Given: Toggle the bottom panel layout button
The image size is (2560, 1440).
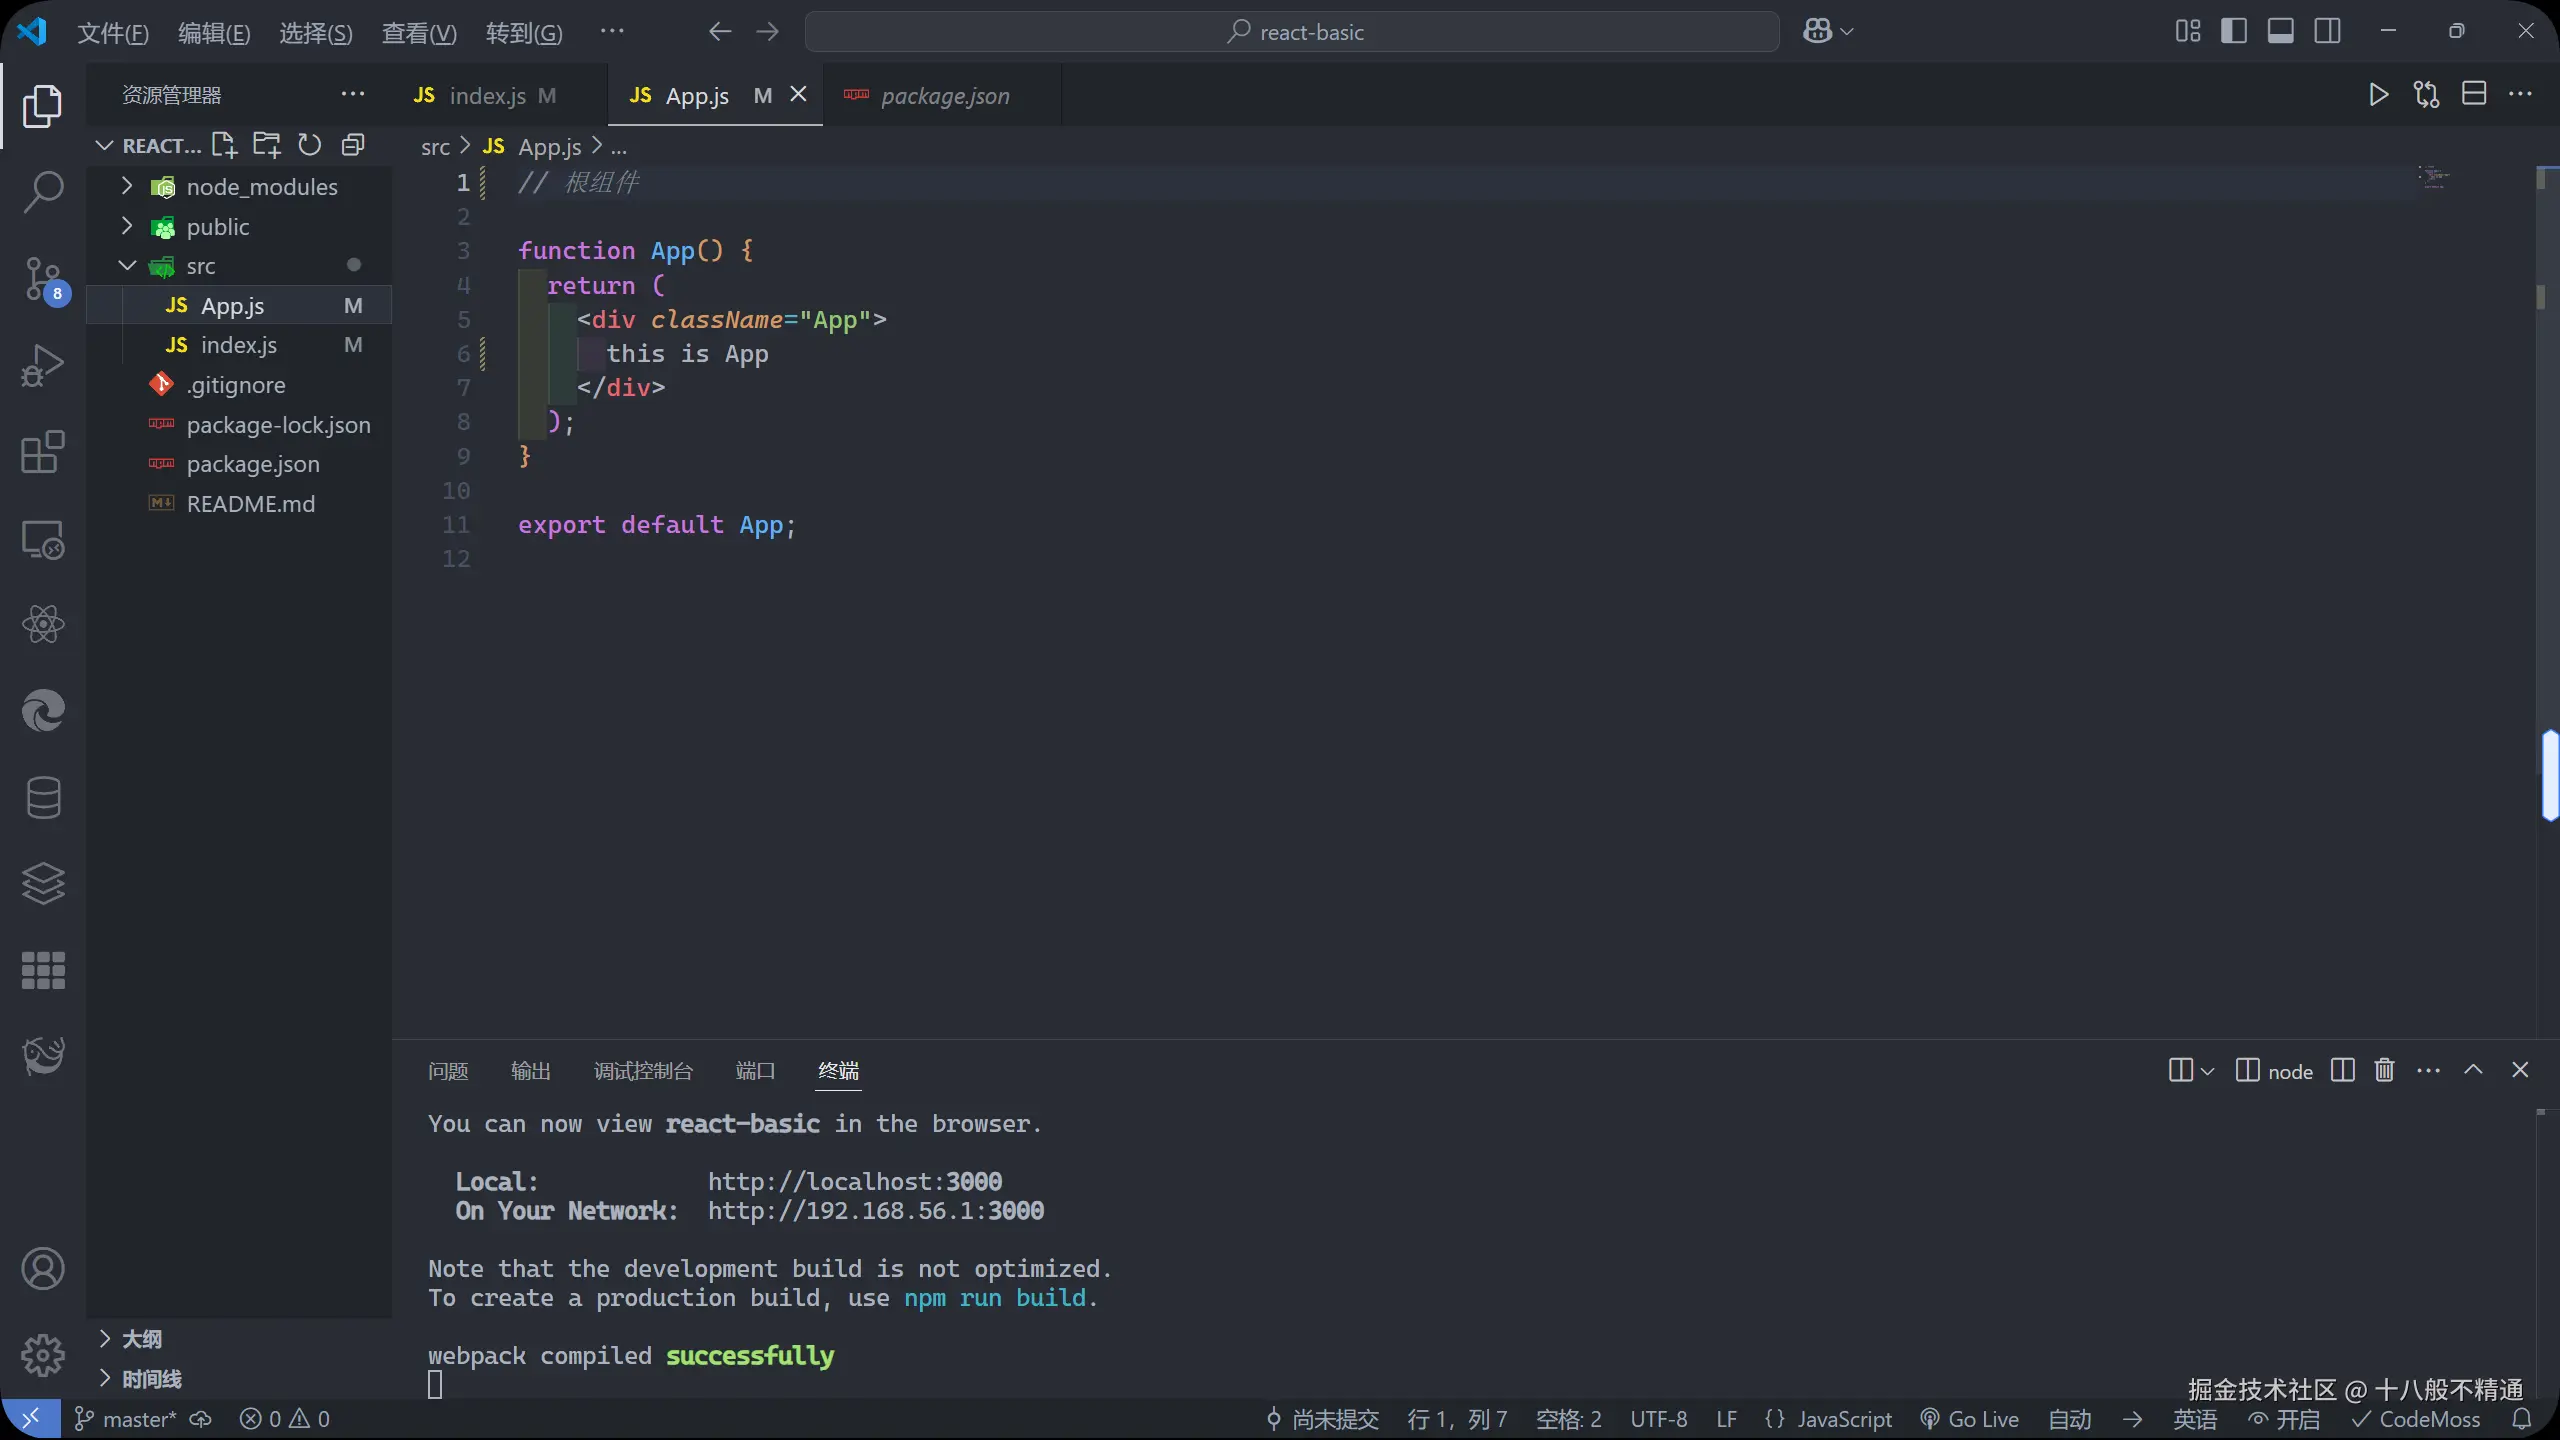Looking at the screenshot, I should (2281, 31).
